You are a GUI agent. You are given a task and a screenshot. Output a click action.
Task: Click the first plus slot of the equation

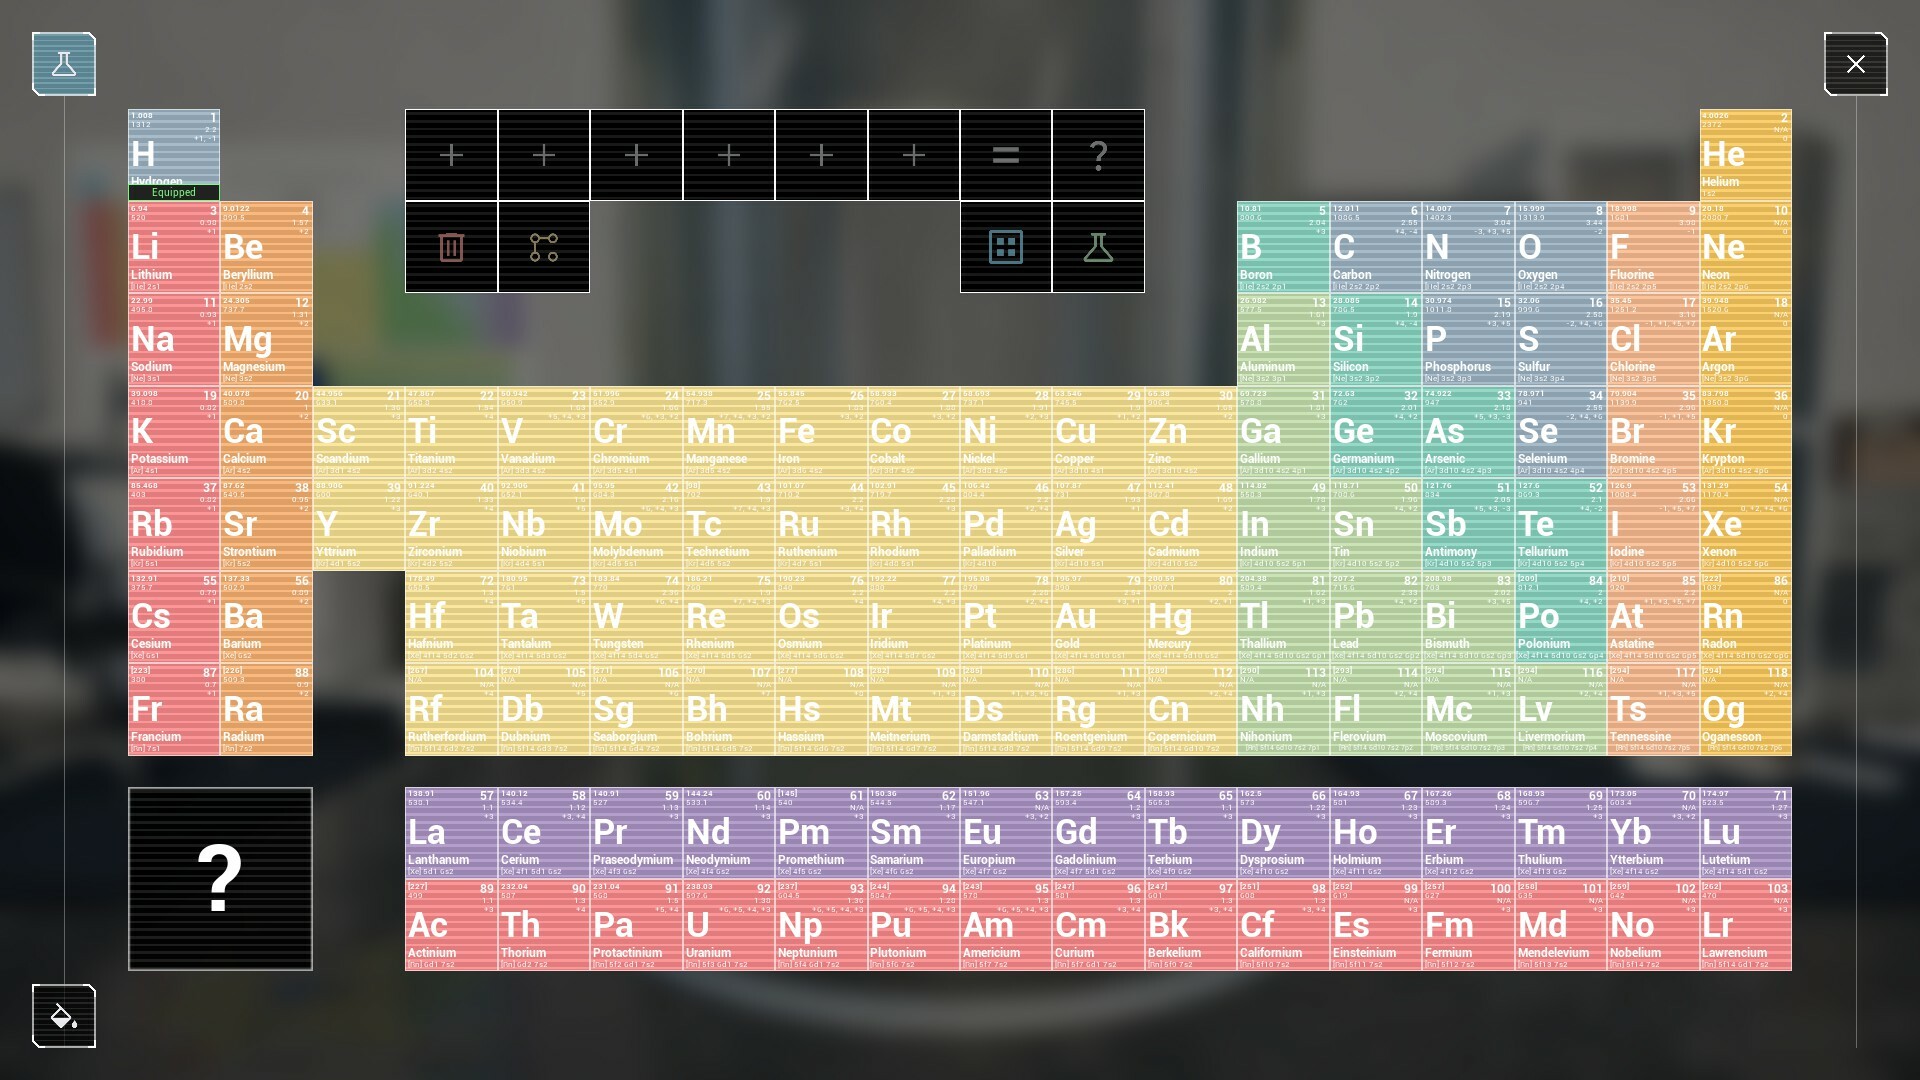click(450, 155)
